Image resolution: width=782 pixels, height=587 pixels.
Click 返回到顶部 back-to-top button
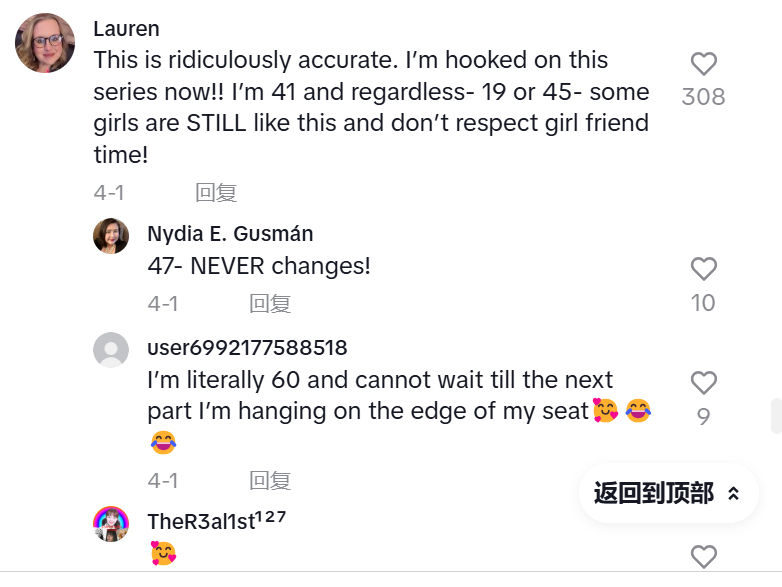point(668,493)
